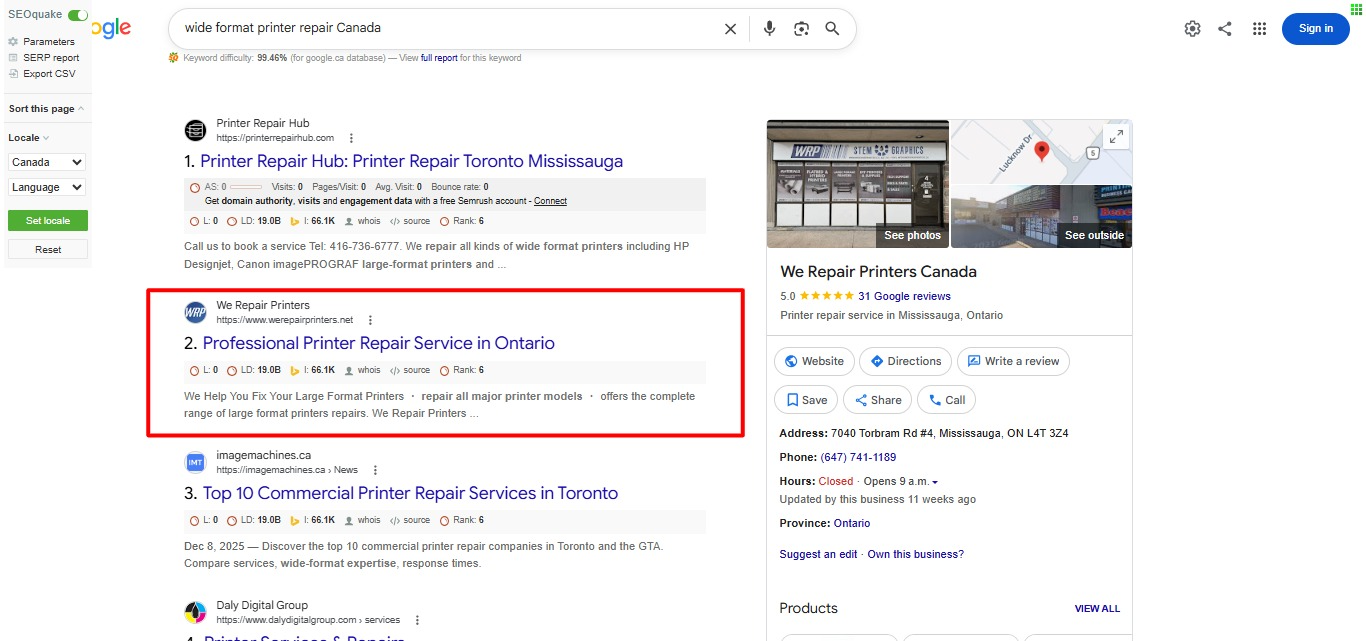Expand business hours next to Opens 9 a.m.
This screenshot has width=1366, height=641.
935,482
